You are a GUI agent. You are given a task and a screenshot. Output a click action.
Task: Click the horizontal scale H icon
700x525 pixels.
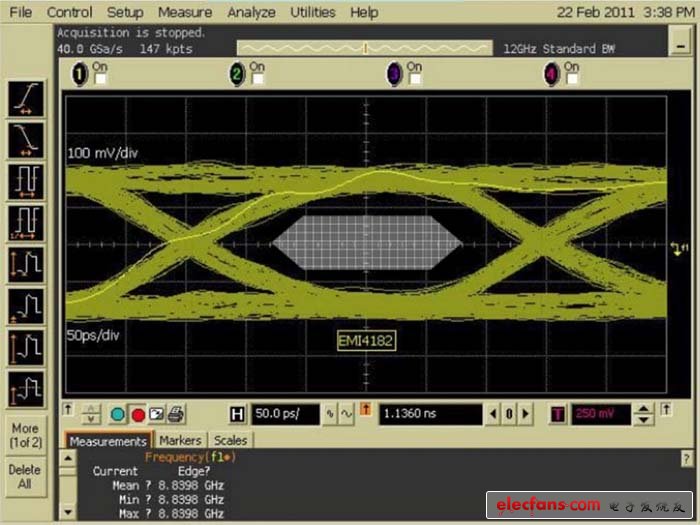[x=237, y=414]
